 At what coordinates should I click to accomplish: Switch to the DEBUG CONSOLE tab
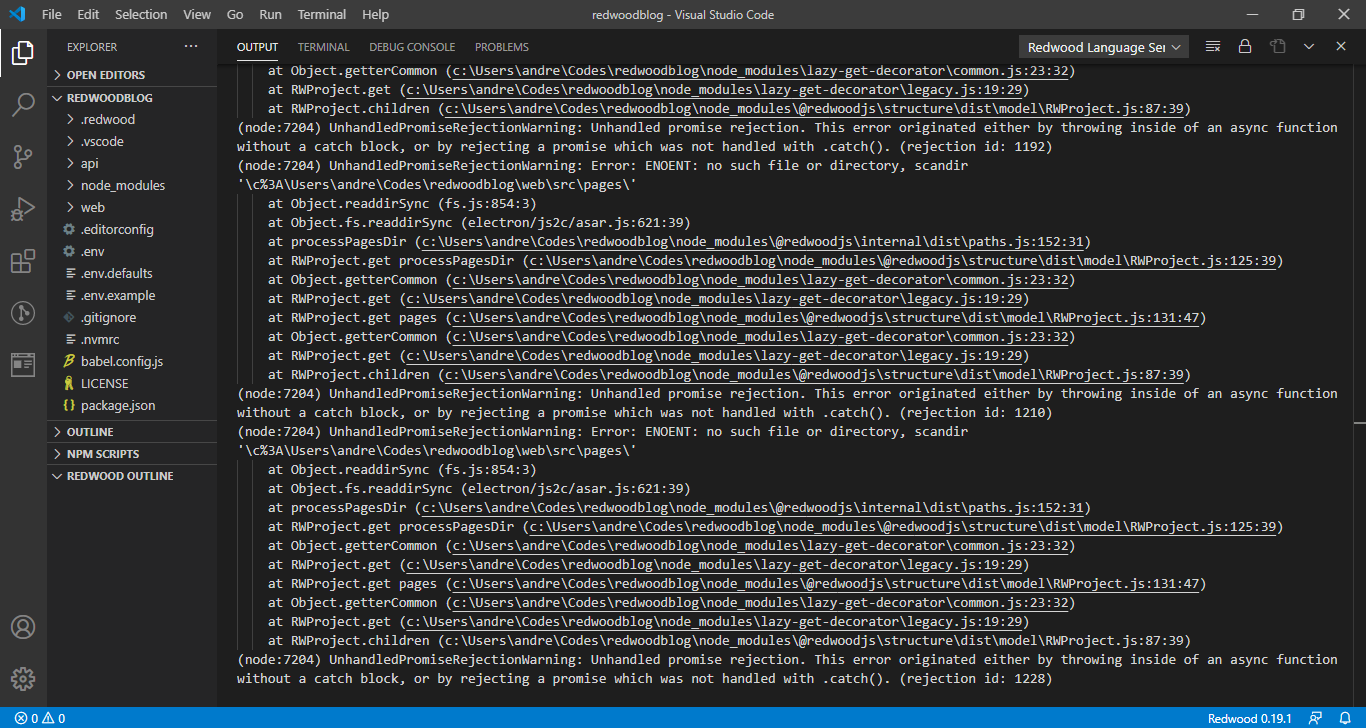coord(412,47)
